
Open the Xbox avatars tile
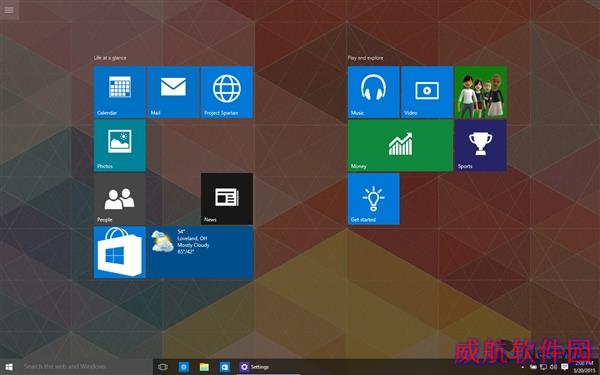coord(481,92)
